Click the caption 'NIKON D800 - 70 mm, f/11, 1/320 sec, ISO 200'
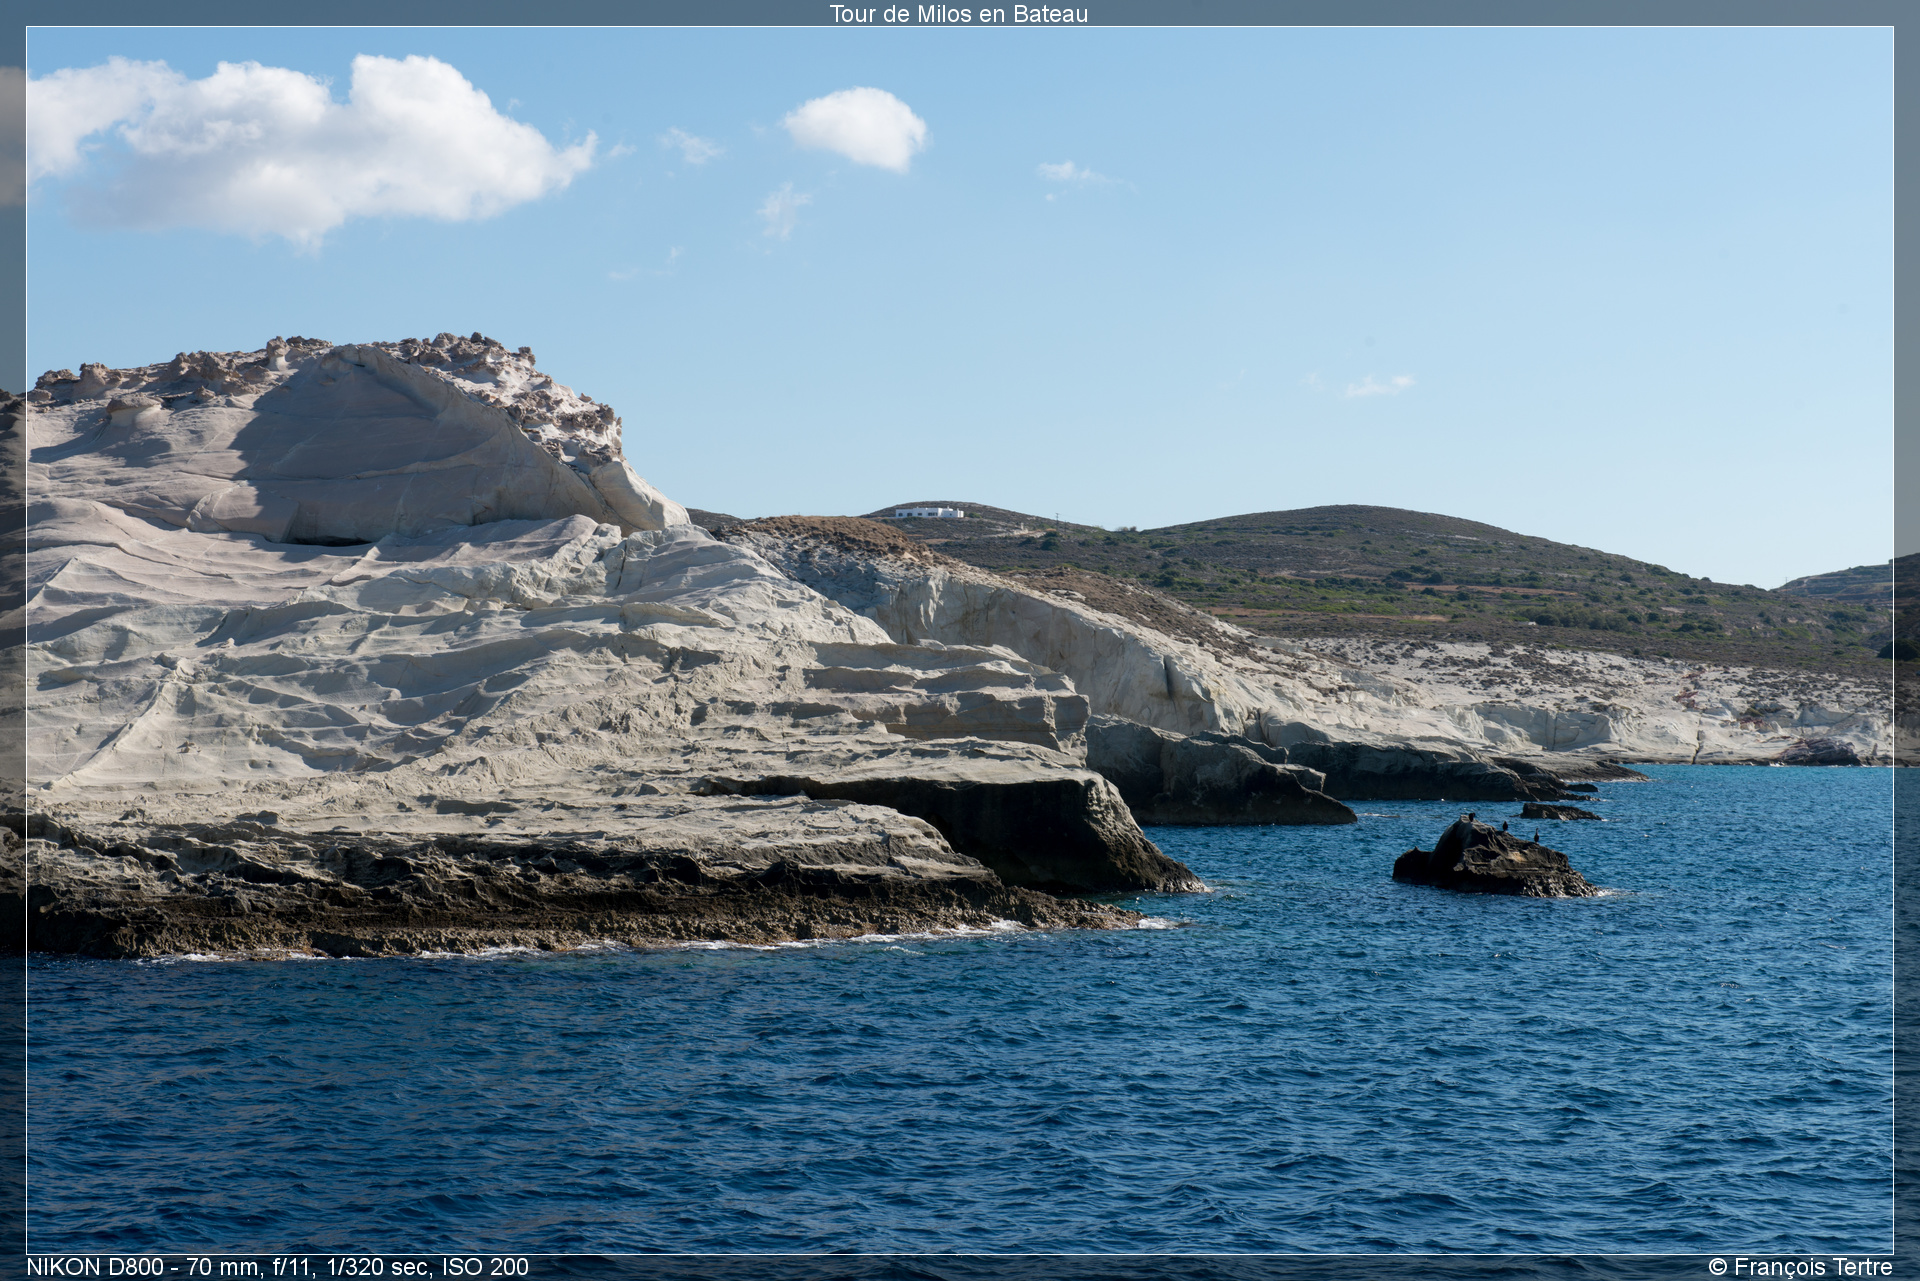1920x1281 pixels. tap(277, 1267)
